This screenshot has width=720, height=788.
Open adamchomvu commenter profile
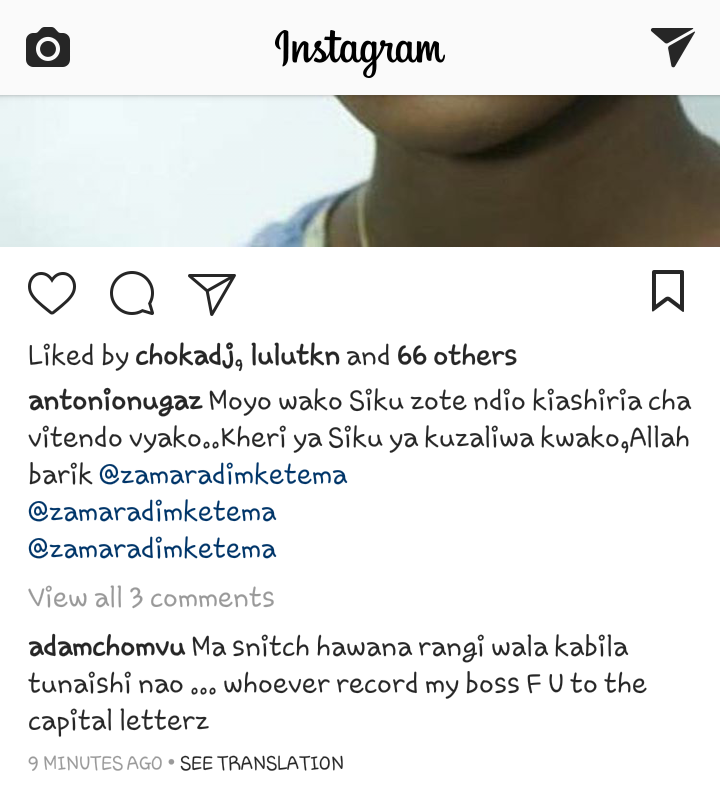(x=107, y=647)
